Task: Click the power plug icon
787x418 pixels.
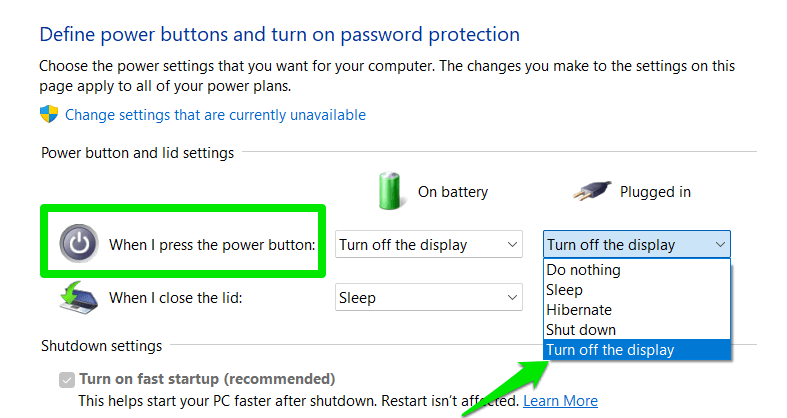Action: 590,191
